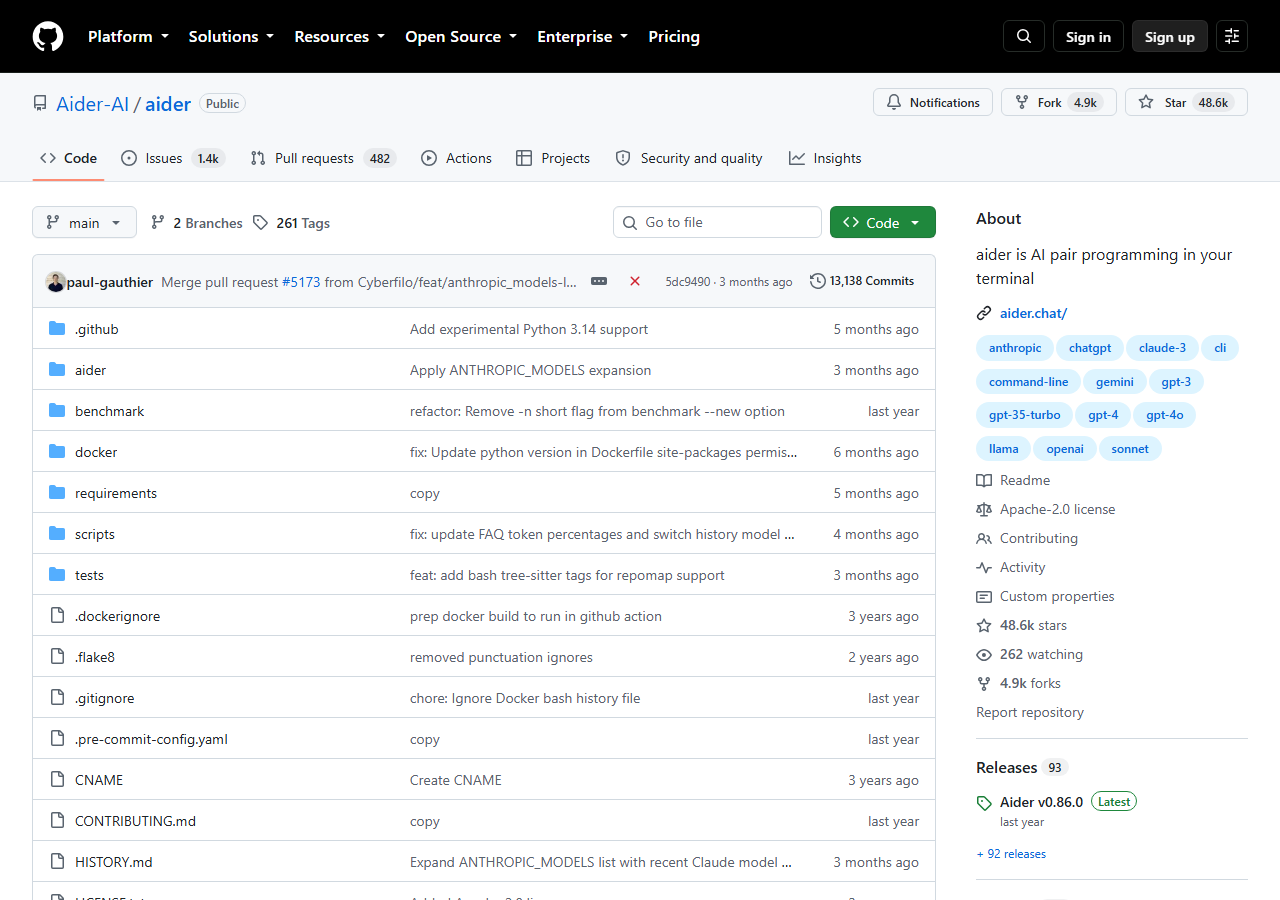Expand the Open Source menu
The width and height of the screenshot is (1280, 900).
(461, 37)
